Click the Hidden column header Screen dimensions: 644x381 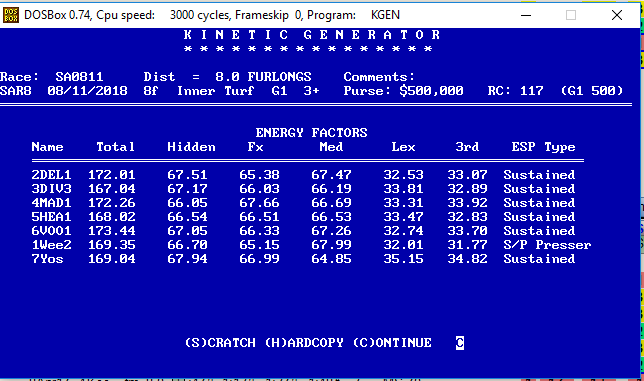(191, 147)
